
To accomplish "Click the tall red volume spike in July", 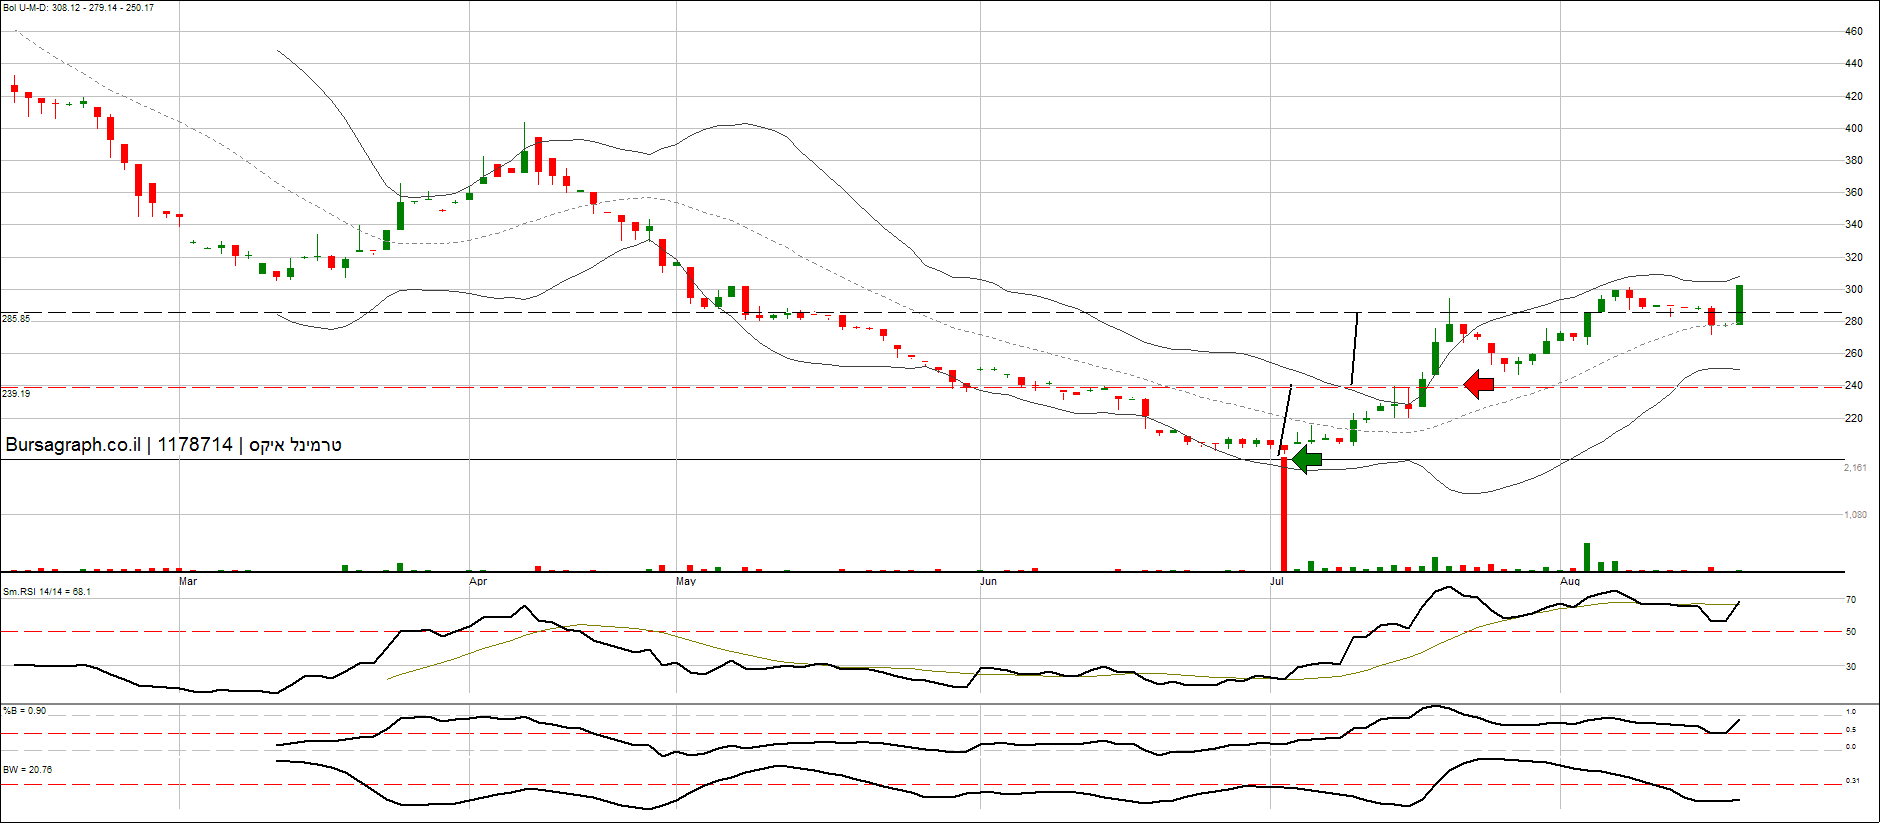I will [x=1284, y=515].
